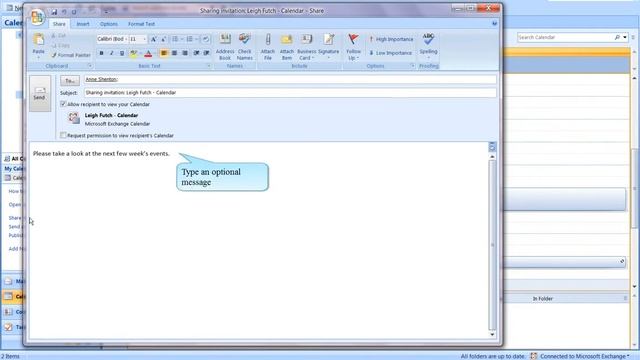Image resolution: width=640 pixels, height=360 pixels.
Task: Center the message text
Action: 174,53
